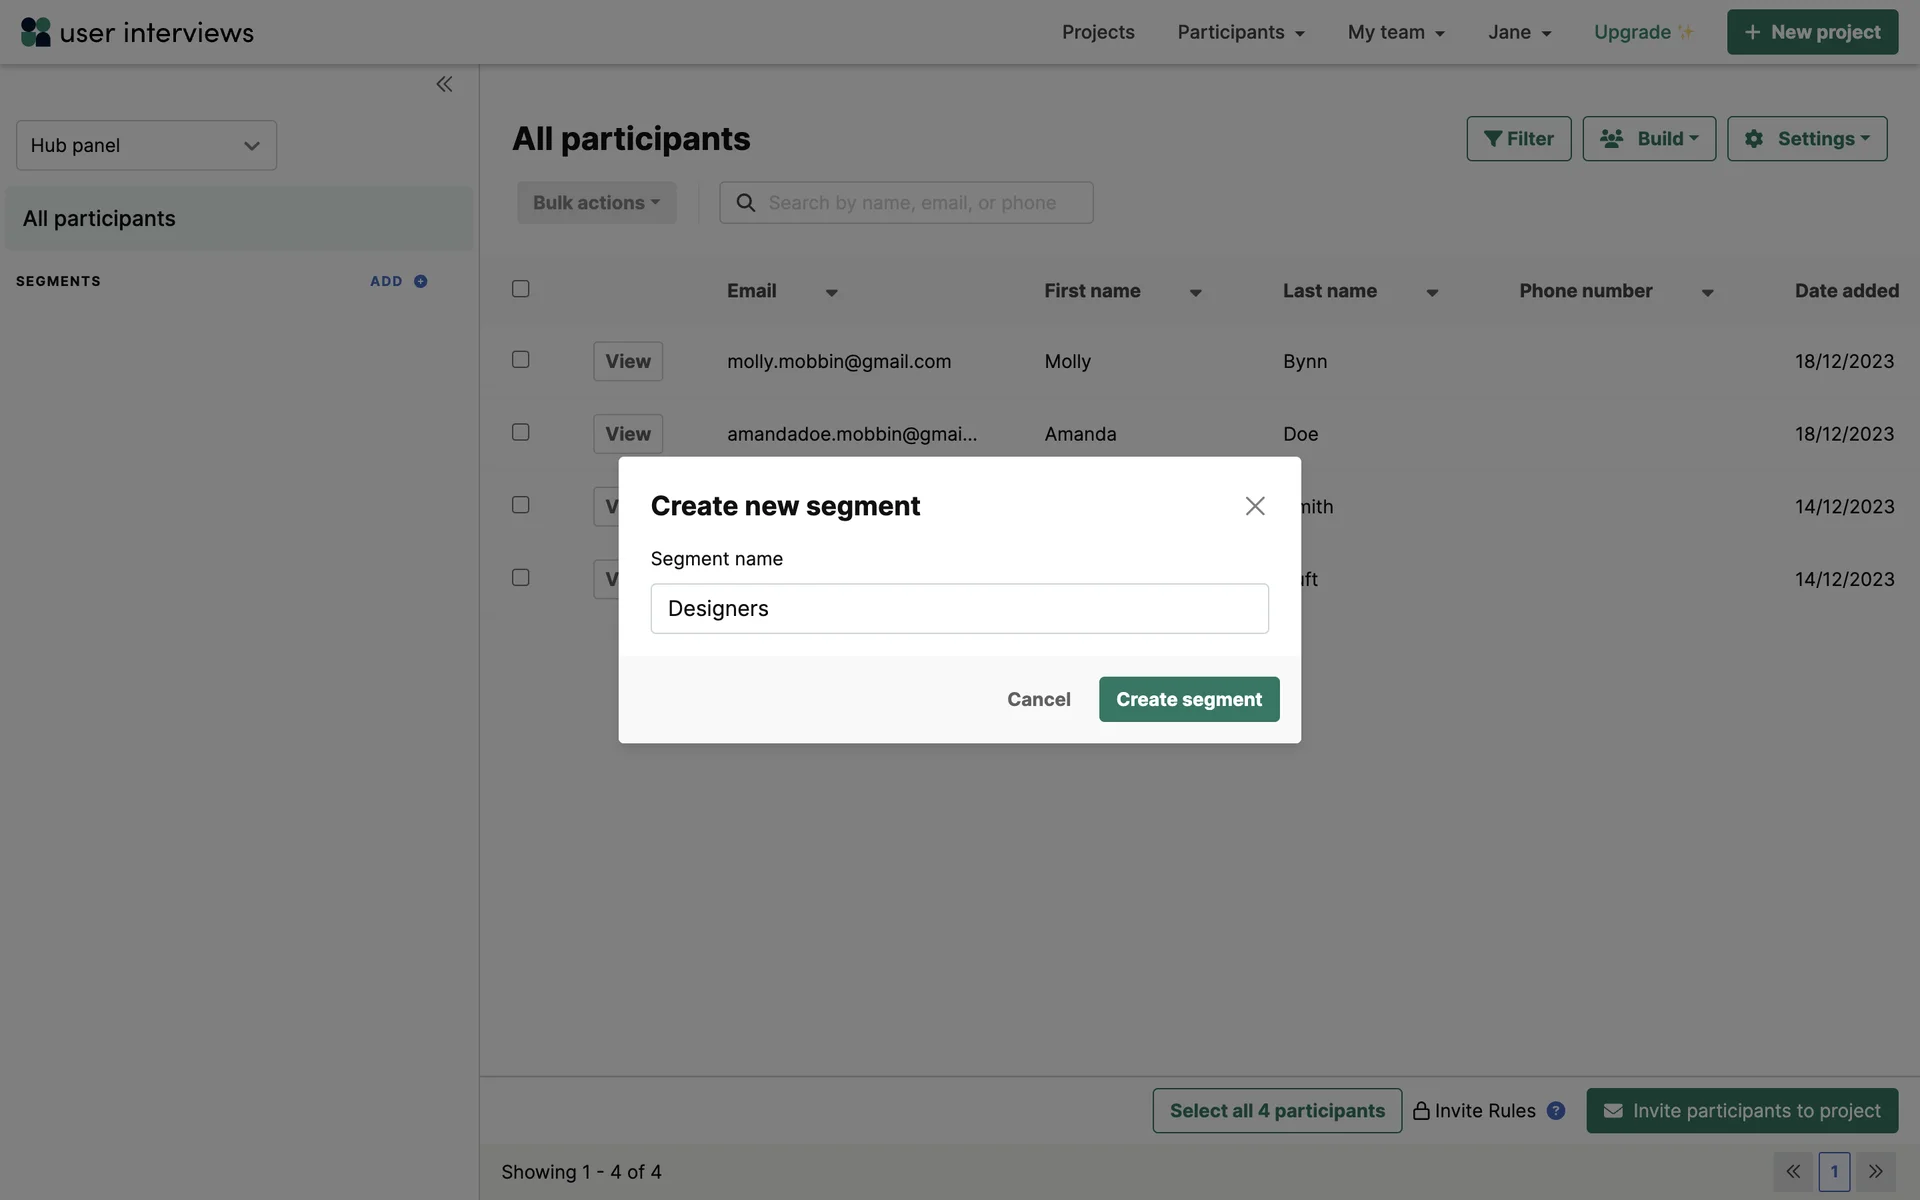This screenshot has width=1920, height=1200.
Task: Click the Invite Rules lock icon
Action: [x=1421, y=1110]
